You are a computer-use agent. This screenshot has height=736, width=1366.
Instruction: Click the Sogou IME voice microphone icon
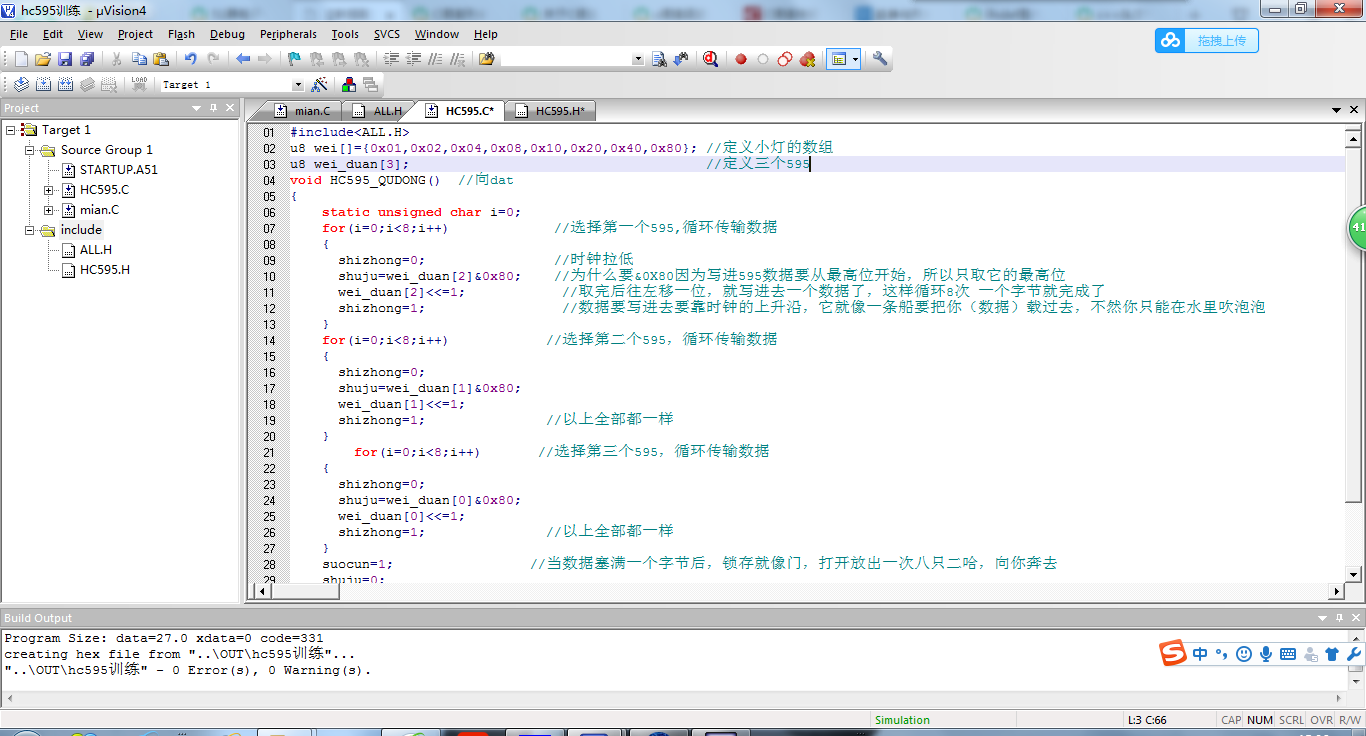tap(1265, 654)
